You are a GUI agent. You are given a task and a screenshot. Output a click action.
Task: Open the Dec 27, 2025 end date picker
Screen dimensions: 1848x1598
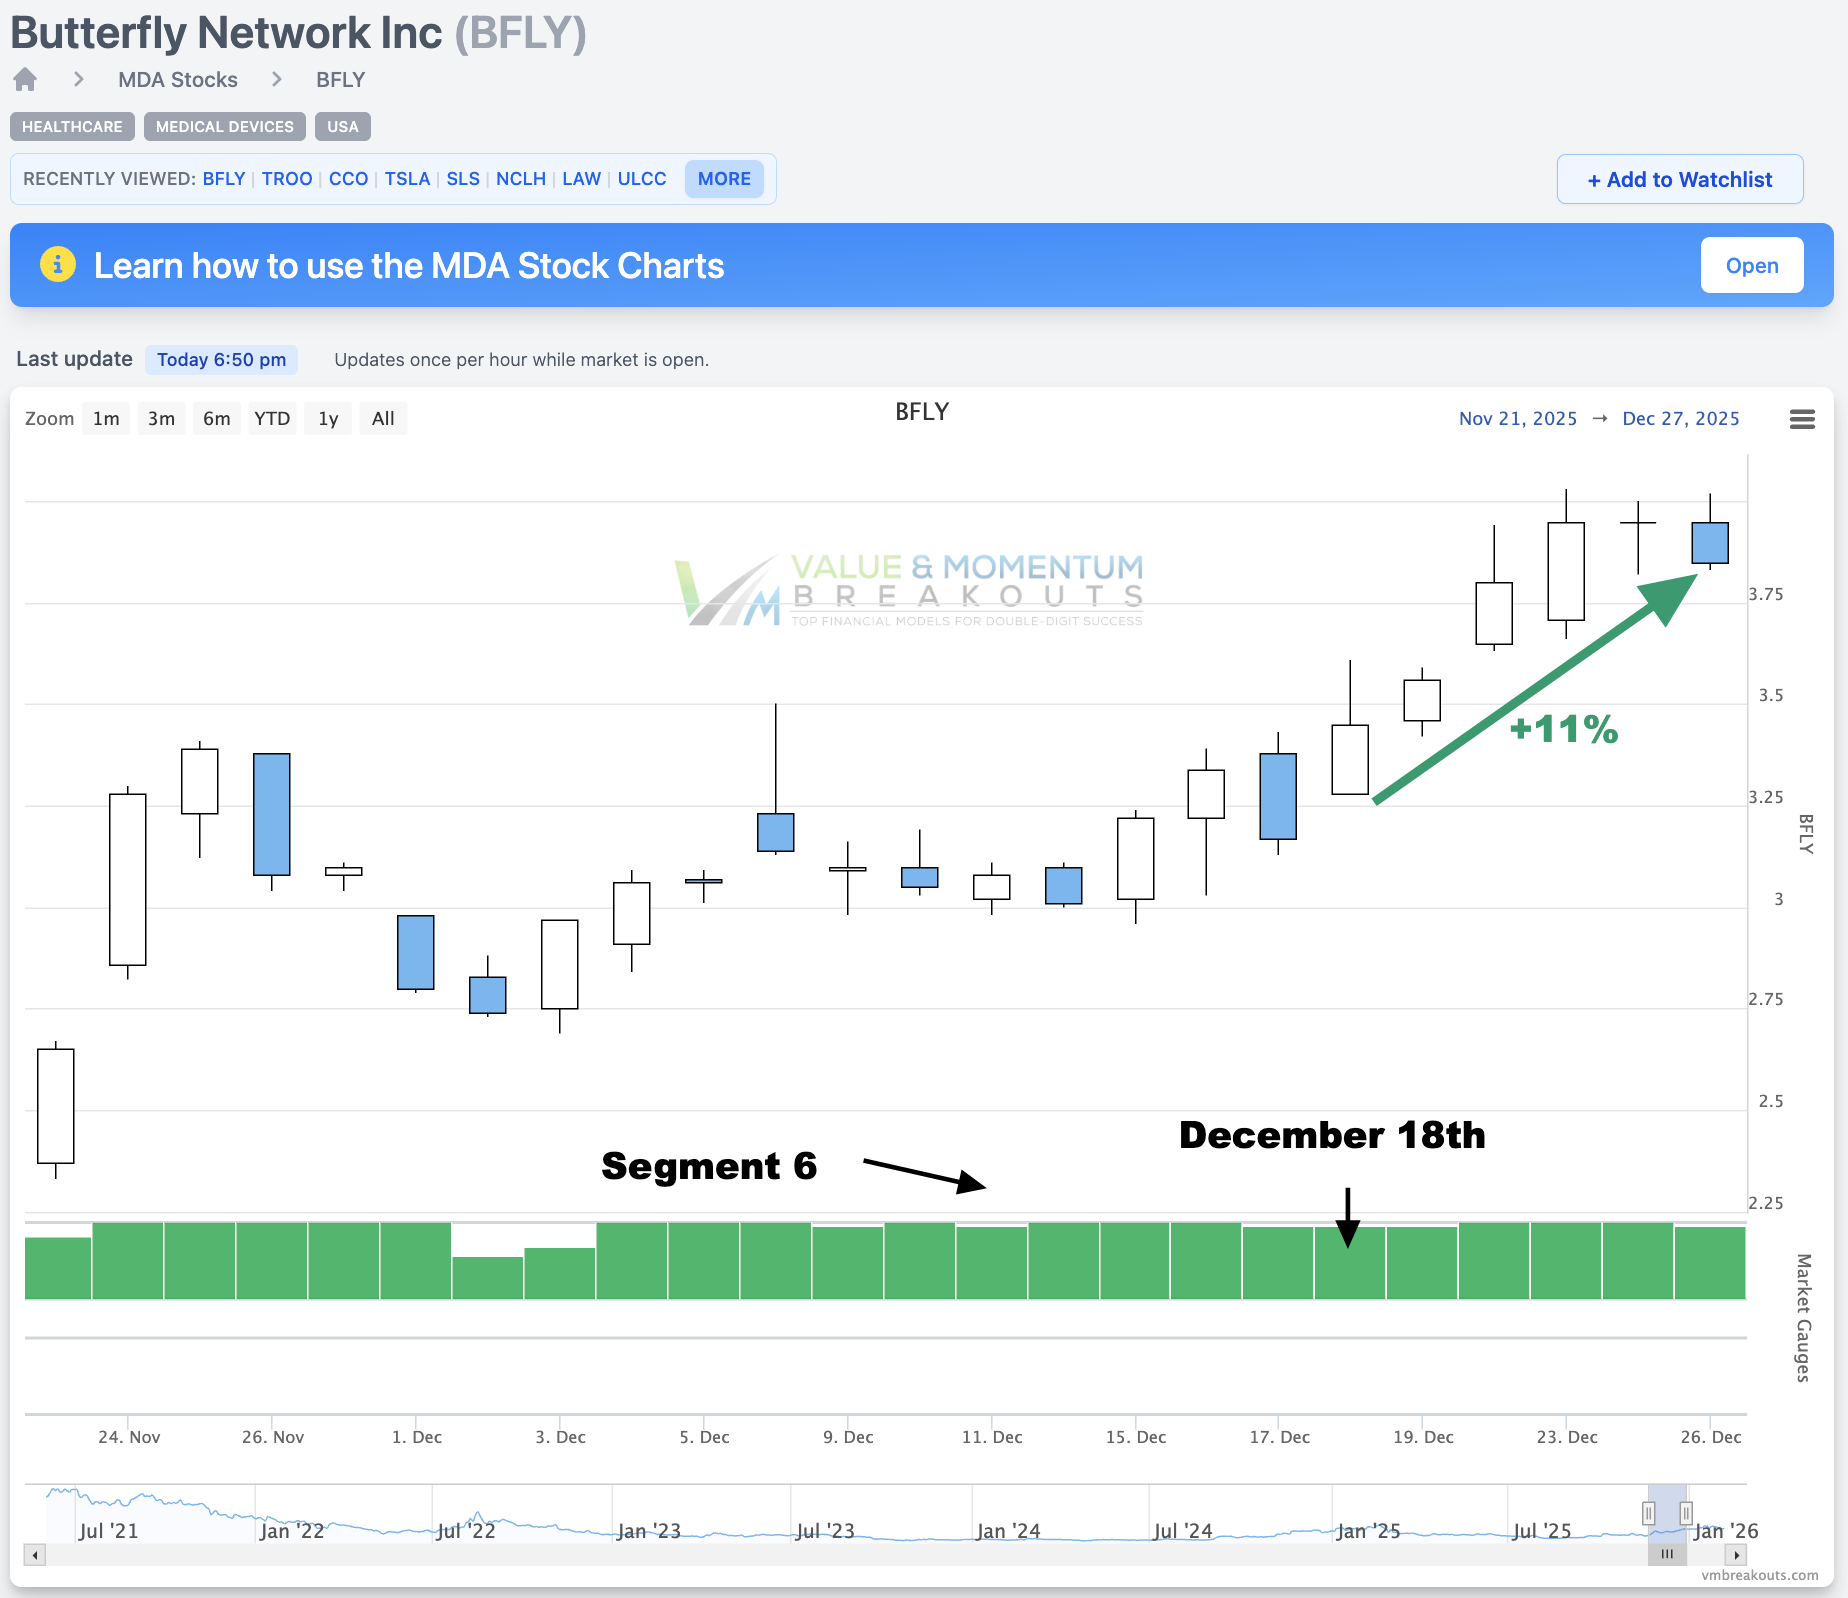coord(1681,418)
